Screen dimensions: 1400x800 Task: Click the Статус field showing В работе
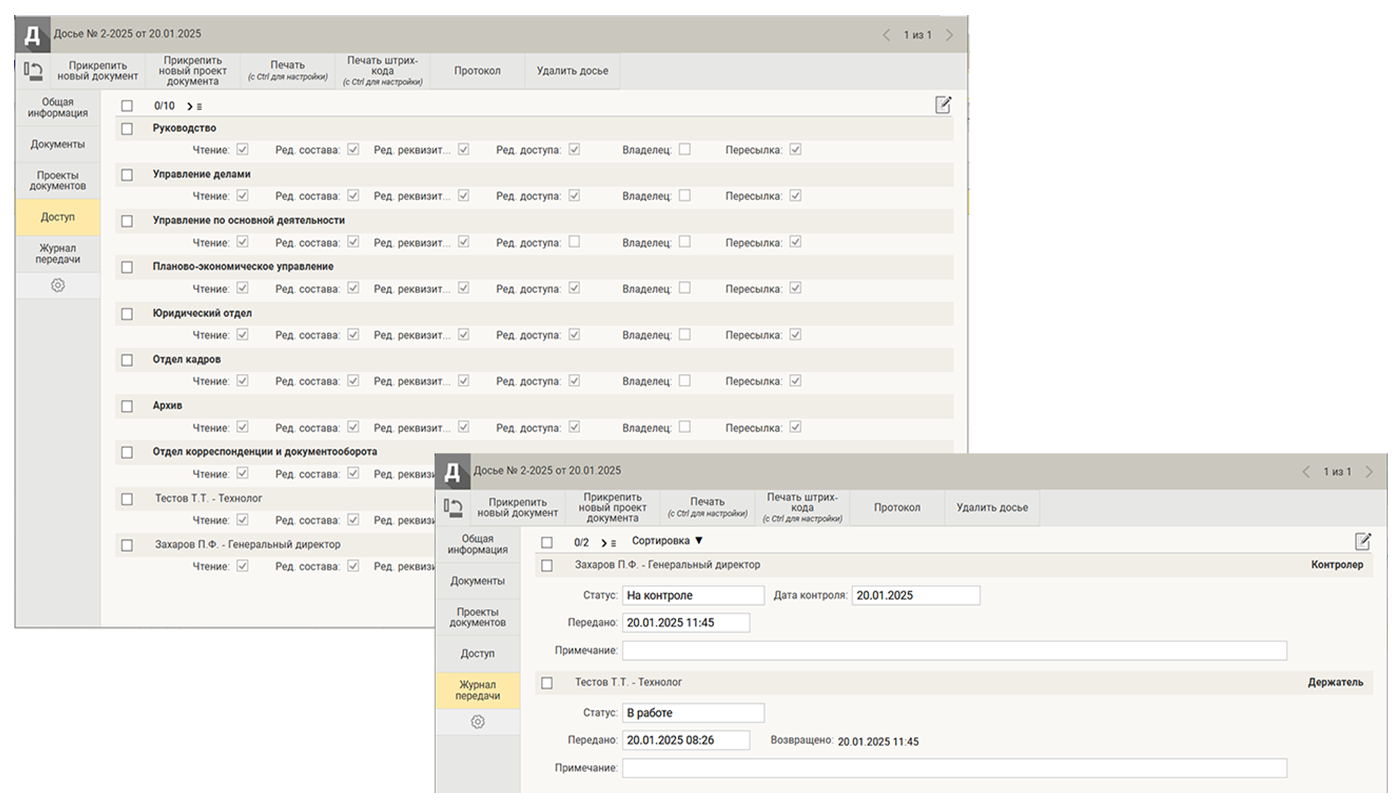point(693,713)
